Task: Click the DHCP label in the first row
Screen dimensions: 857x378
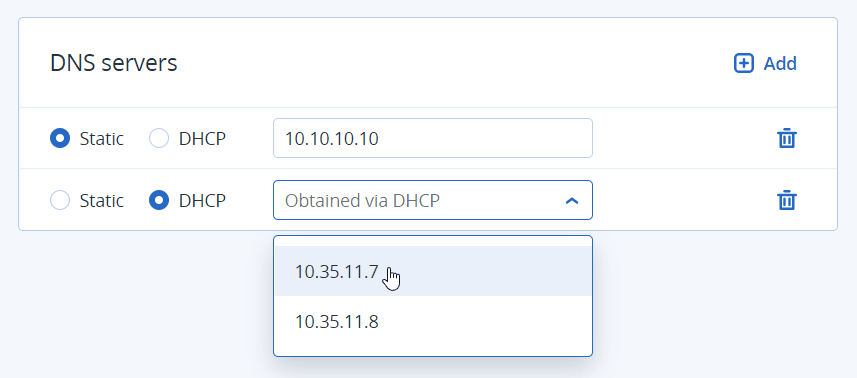Action: [202, 139]
